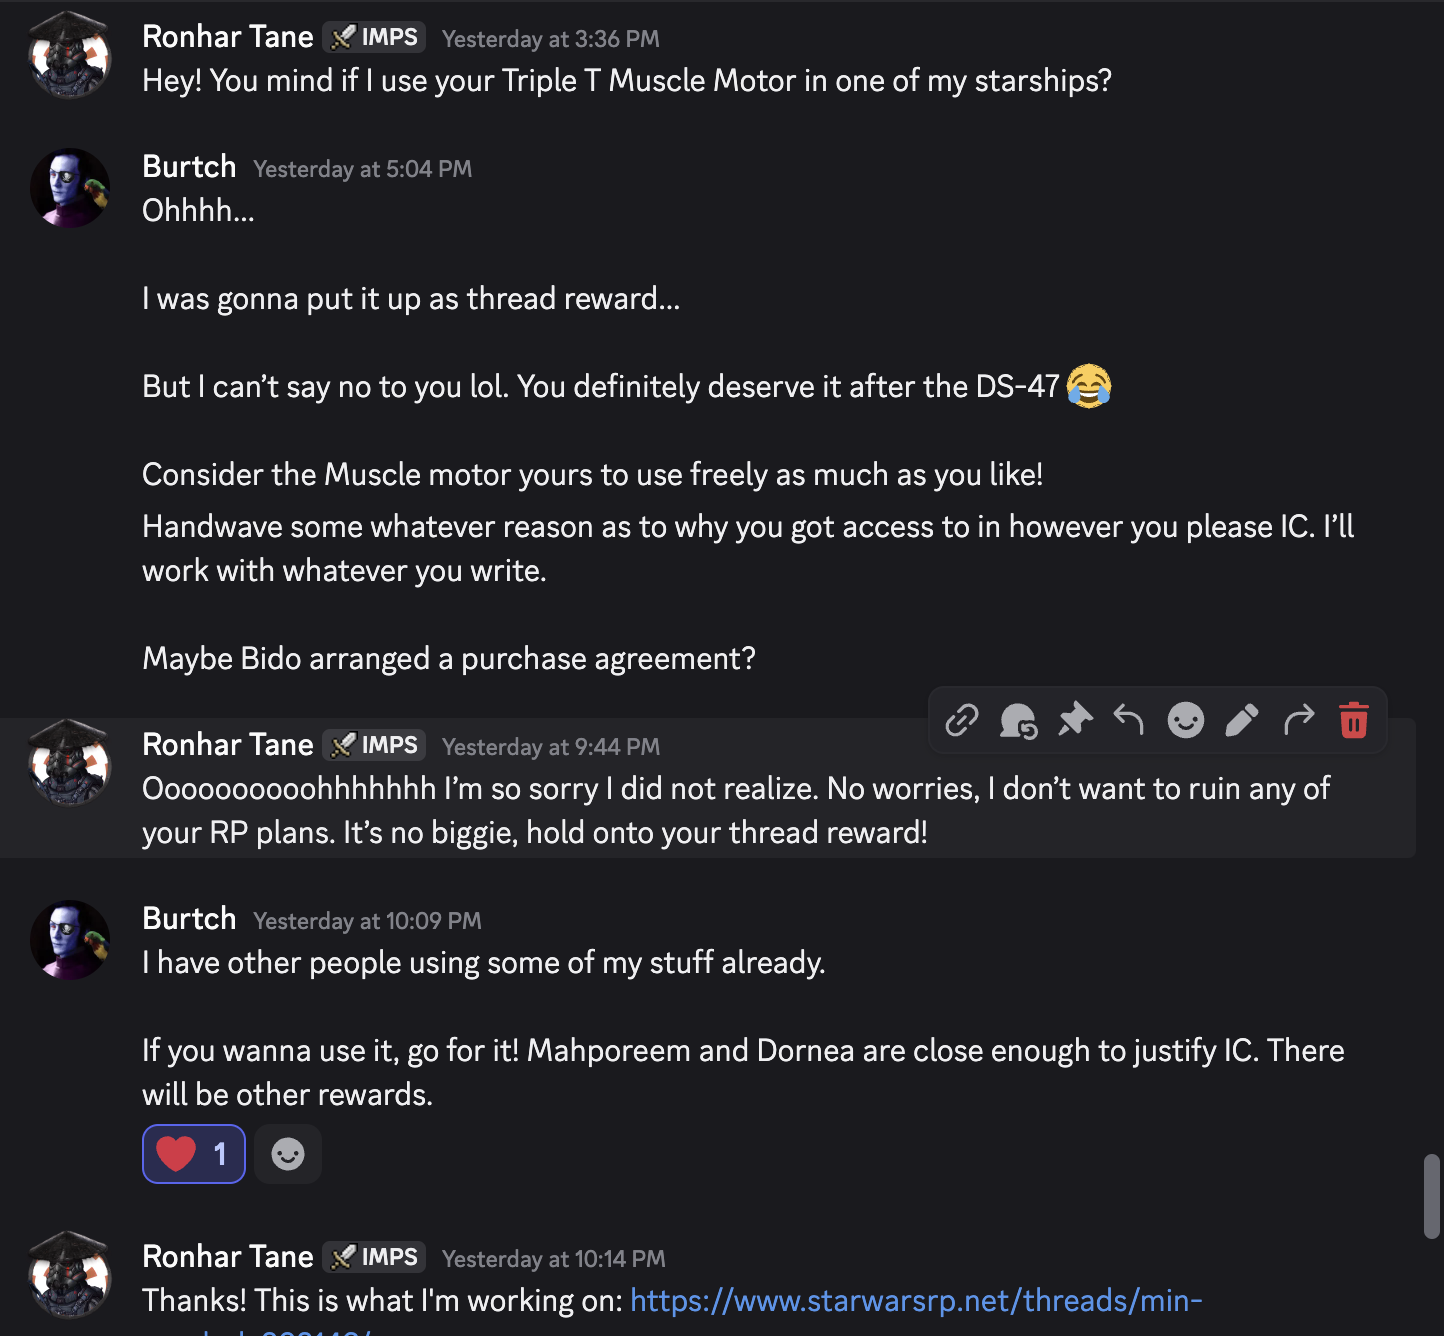Image resolution: width=1444 pixels, height=1336 pixels.
Task: Click Burtch's username at 5:04 PM message
Action: (x=189, y=167)
